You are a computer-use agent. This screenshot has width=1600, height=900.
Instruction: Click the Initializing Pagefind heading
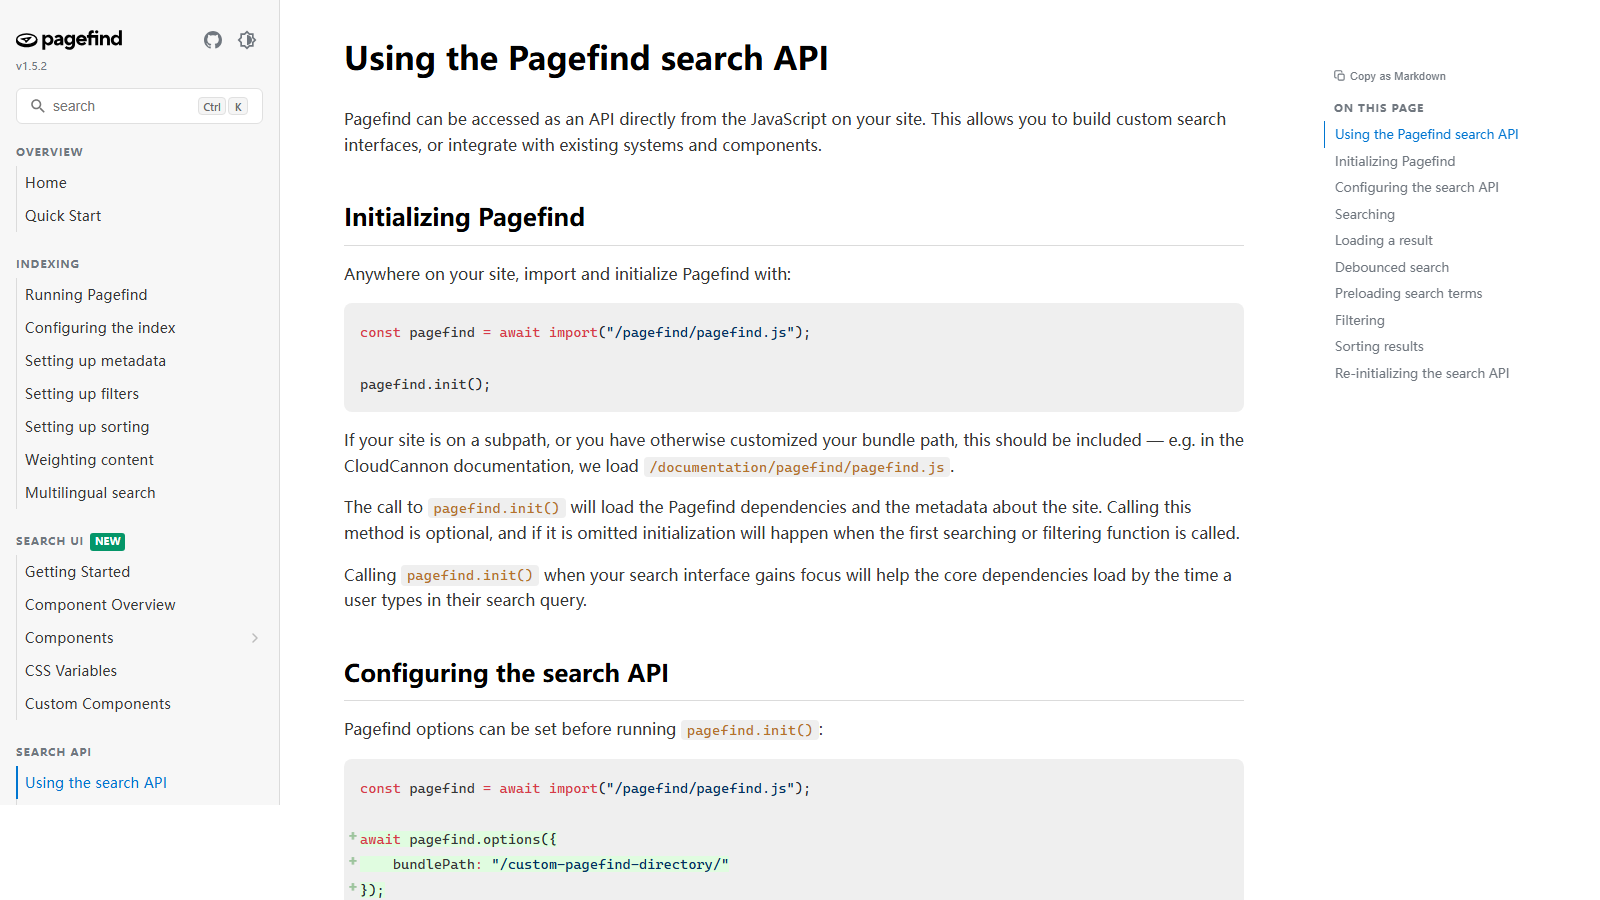click(x=464, y=217)
